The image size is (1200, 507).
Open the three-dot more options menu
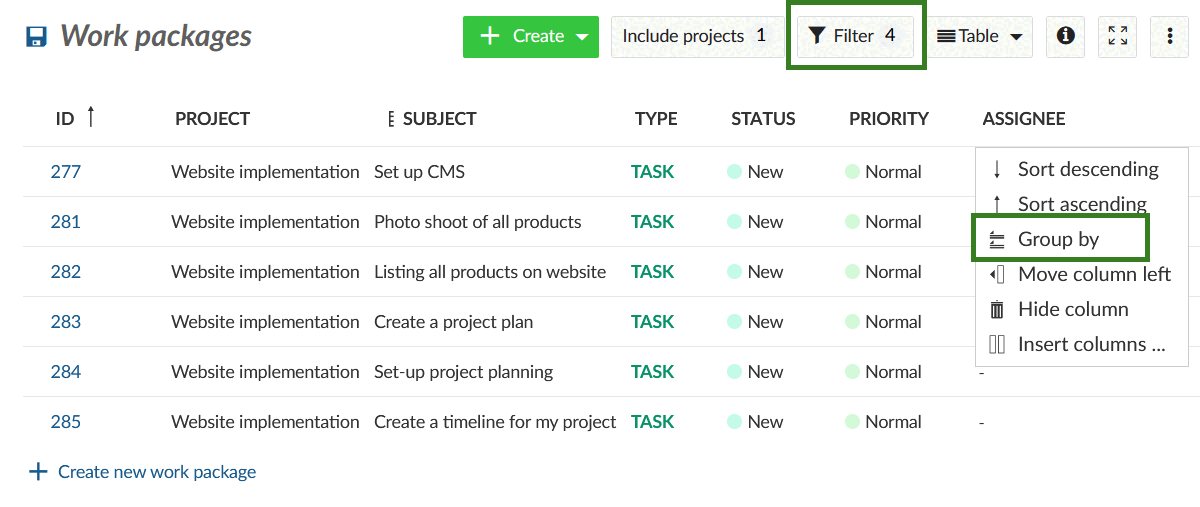click(x=1170, y=36)
